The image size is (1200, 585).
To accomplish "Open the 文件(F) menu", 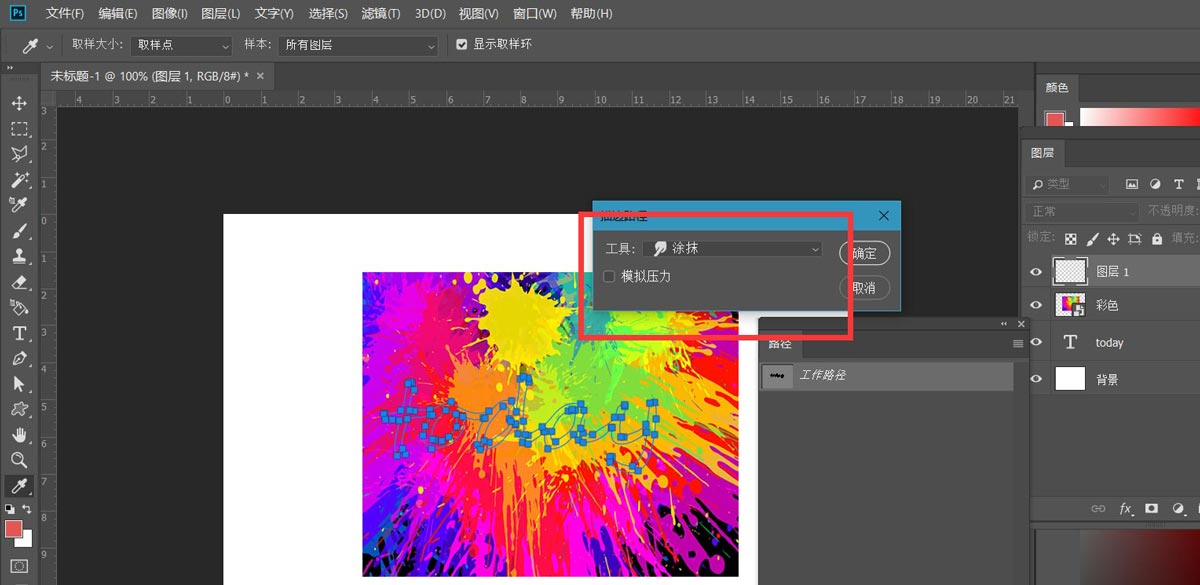I will (65, 14).
